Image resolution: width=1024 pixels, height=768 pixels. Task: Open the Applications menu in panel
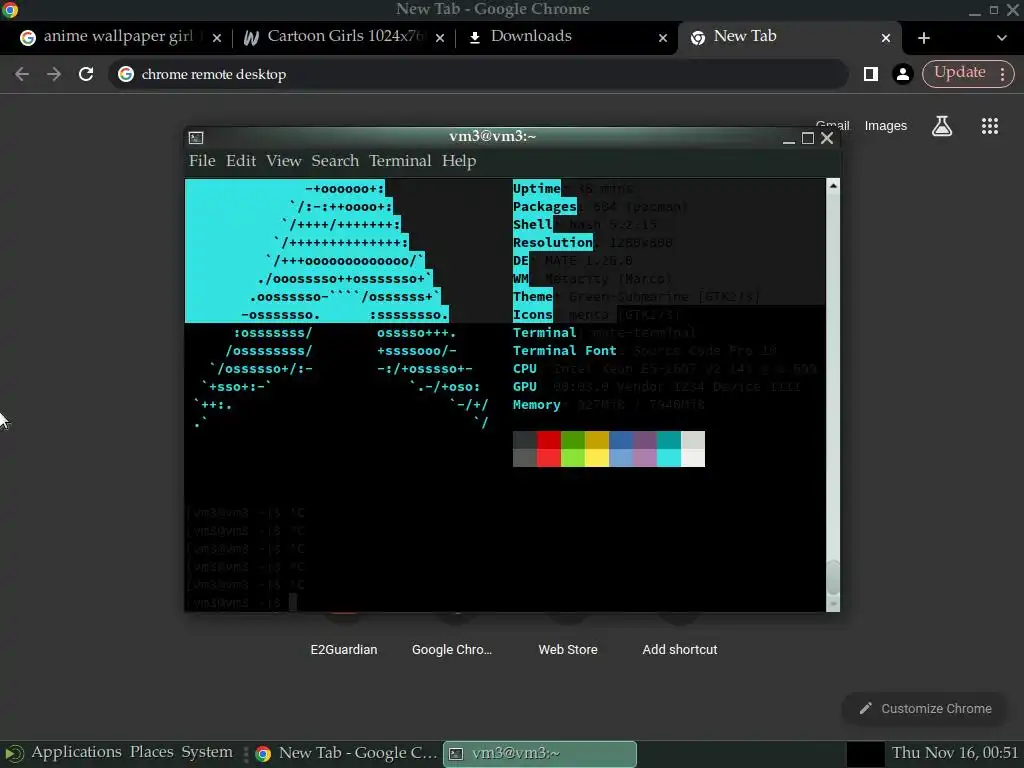tap(76, 752)
